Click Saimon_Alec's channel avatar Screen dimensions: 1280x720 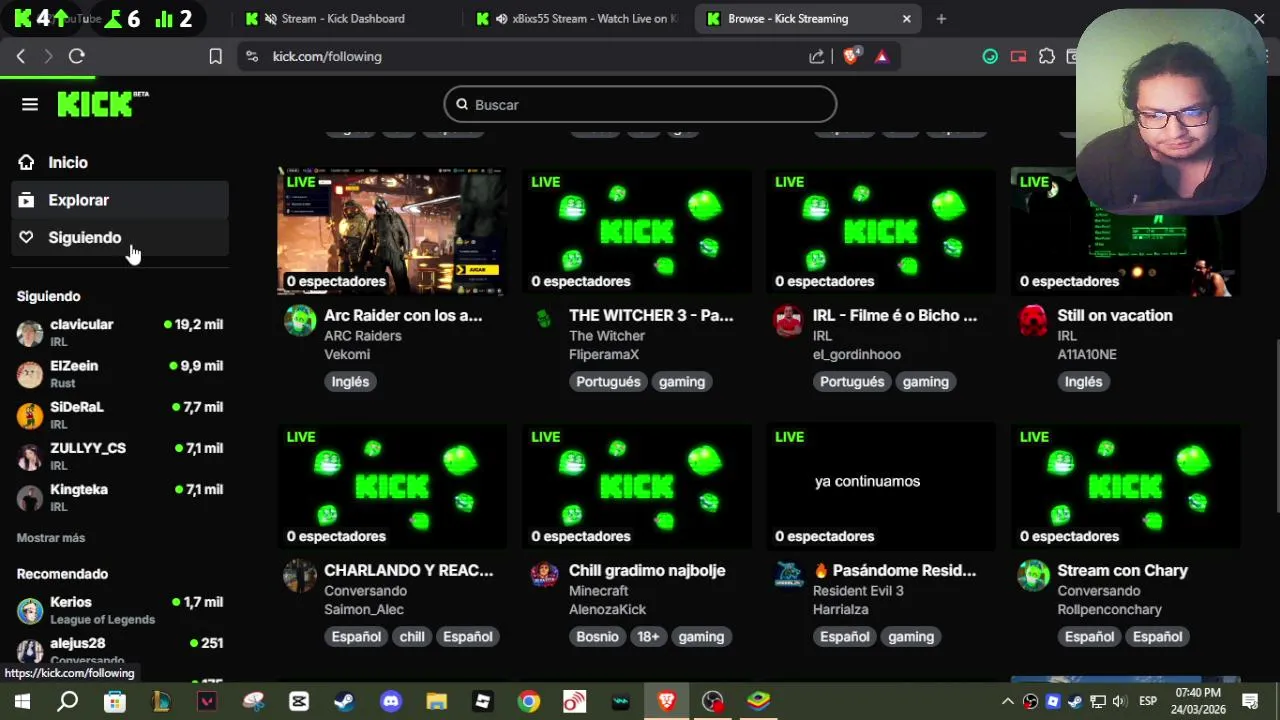pyautogui.click(x=300, y=576)
